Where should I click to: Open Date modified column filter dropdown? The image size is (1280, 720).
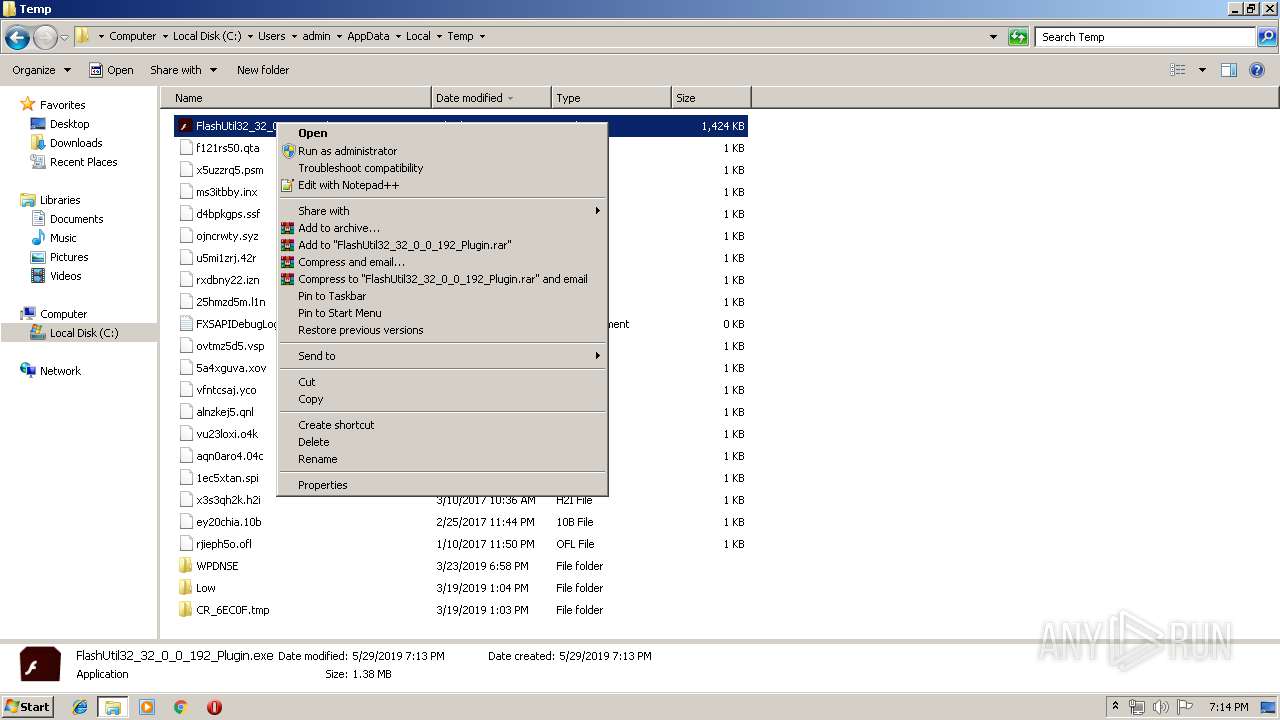pos(510,98)
